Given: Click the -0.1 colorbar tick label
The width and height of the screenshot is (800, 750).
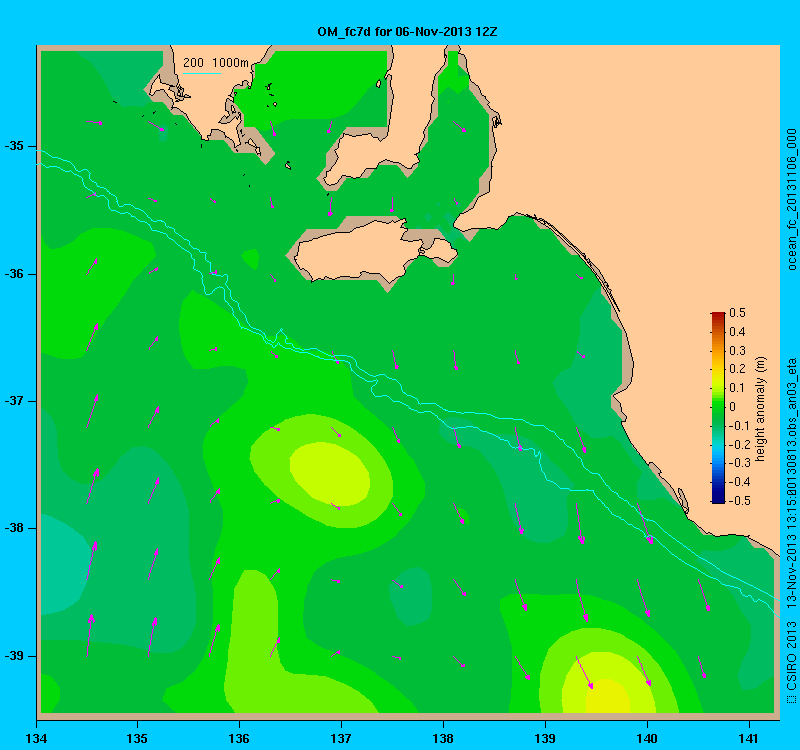Looking at the screenshot, I should pyautogui.click(x=738, y=426).
